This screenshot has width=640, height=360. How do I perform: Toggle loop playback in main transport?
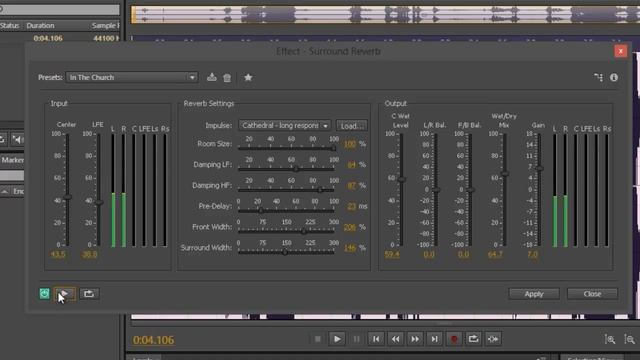(x=473, y=339)
